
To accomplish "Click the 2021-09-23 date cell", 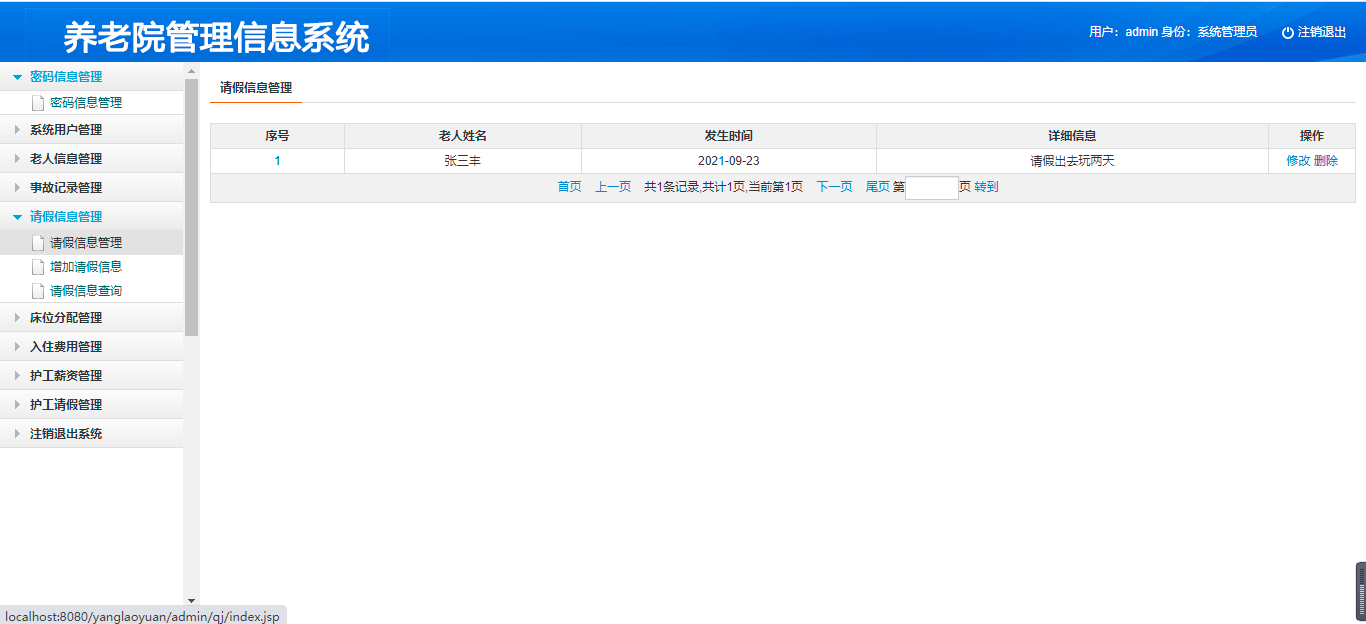I will pyautogui.click(x=729, y=161).
